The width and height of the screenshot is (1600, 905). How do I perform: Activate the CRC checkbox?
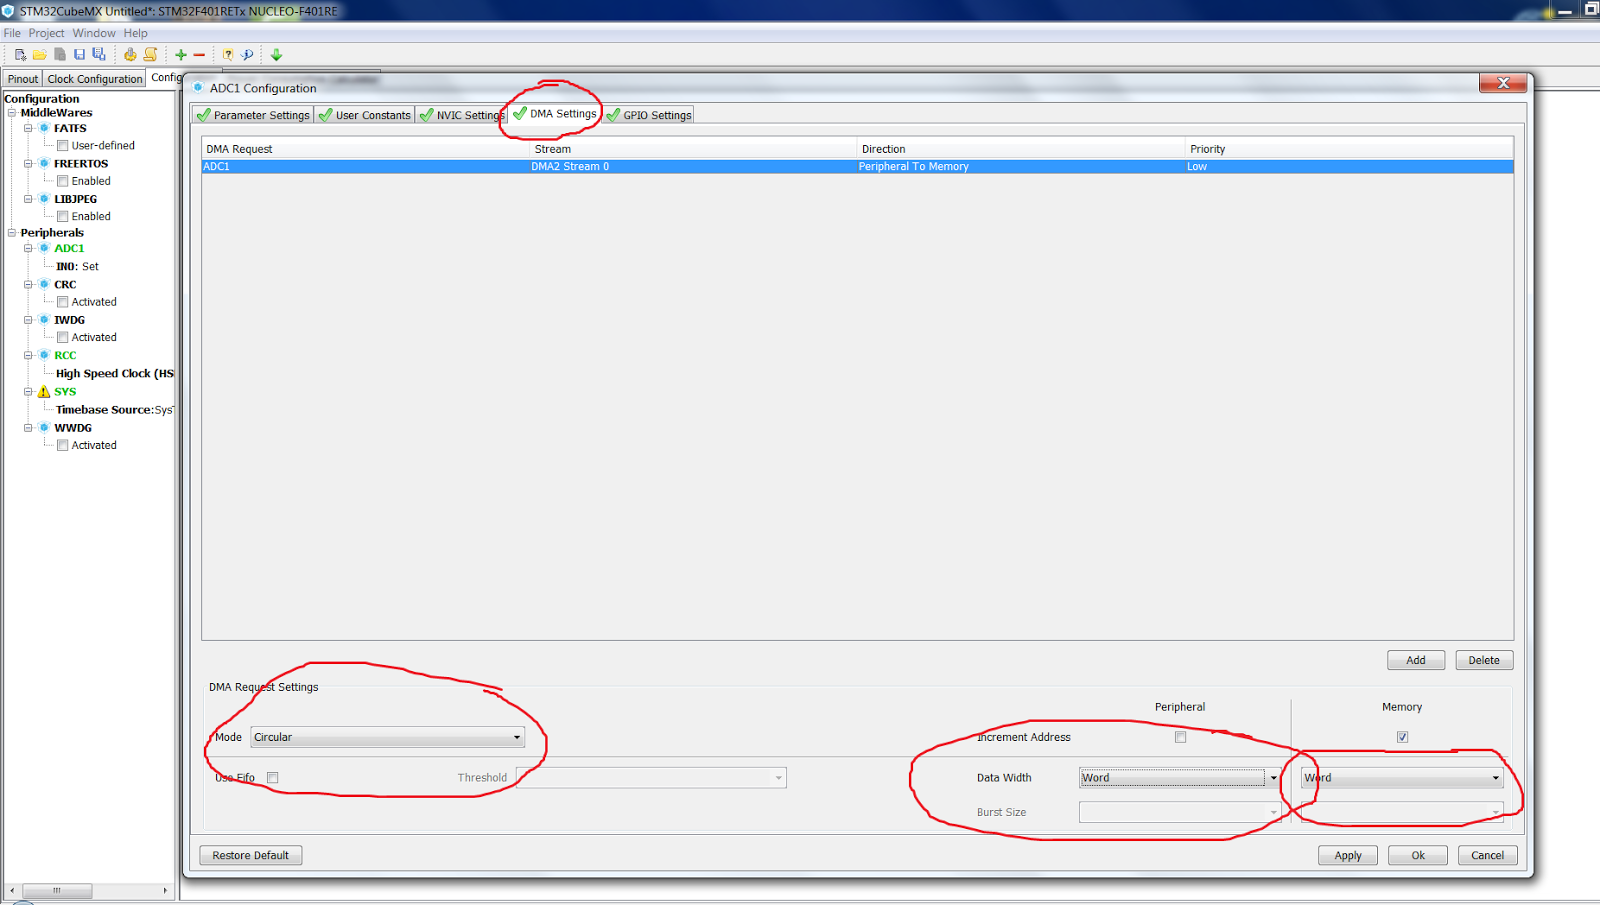[63, 302]
